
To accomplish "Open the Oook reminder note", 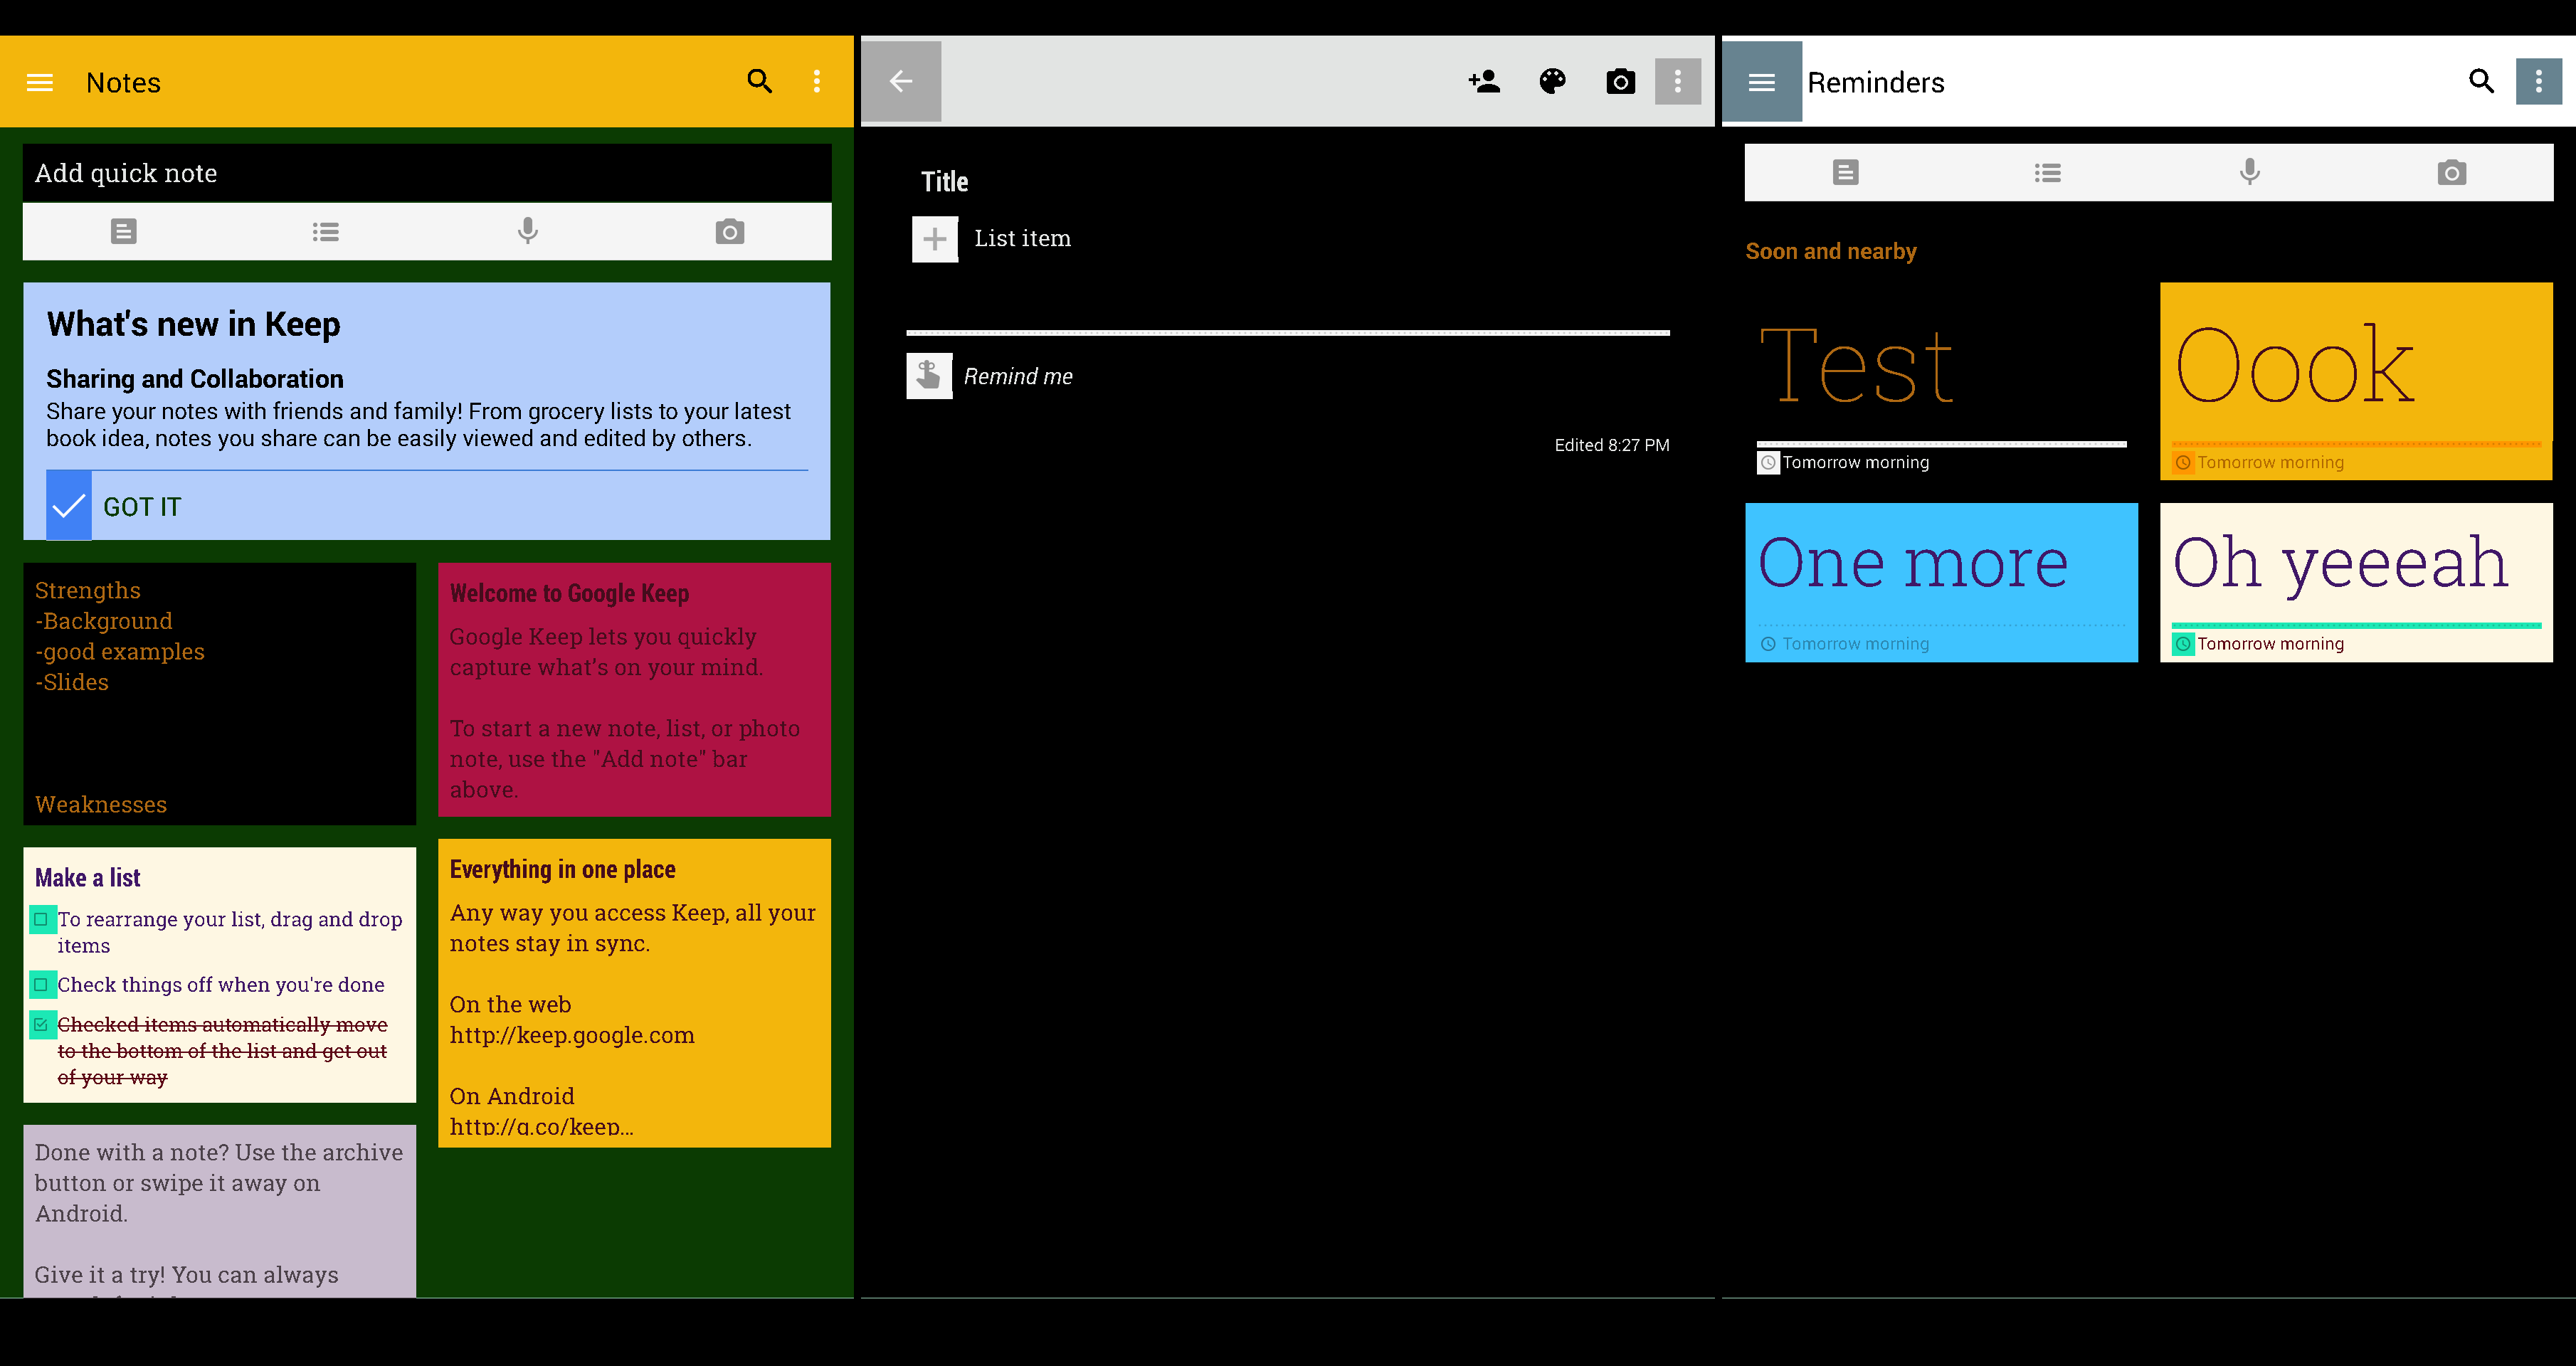I will tap(2356, 381).
